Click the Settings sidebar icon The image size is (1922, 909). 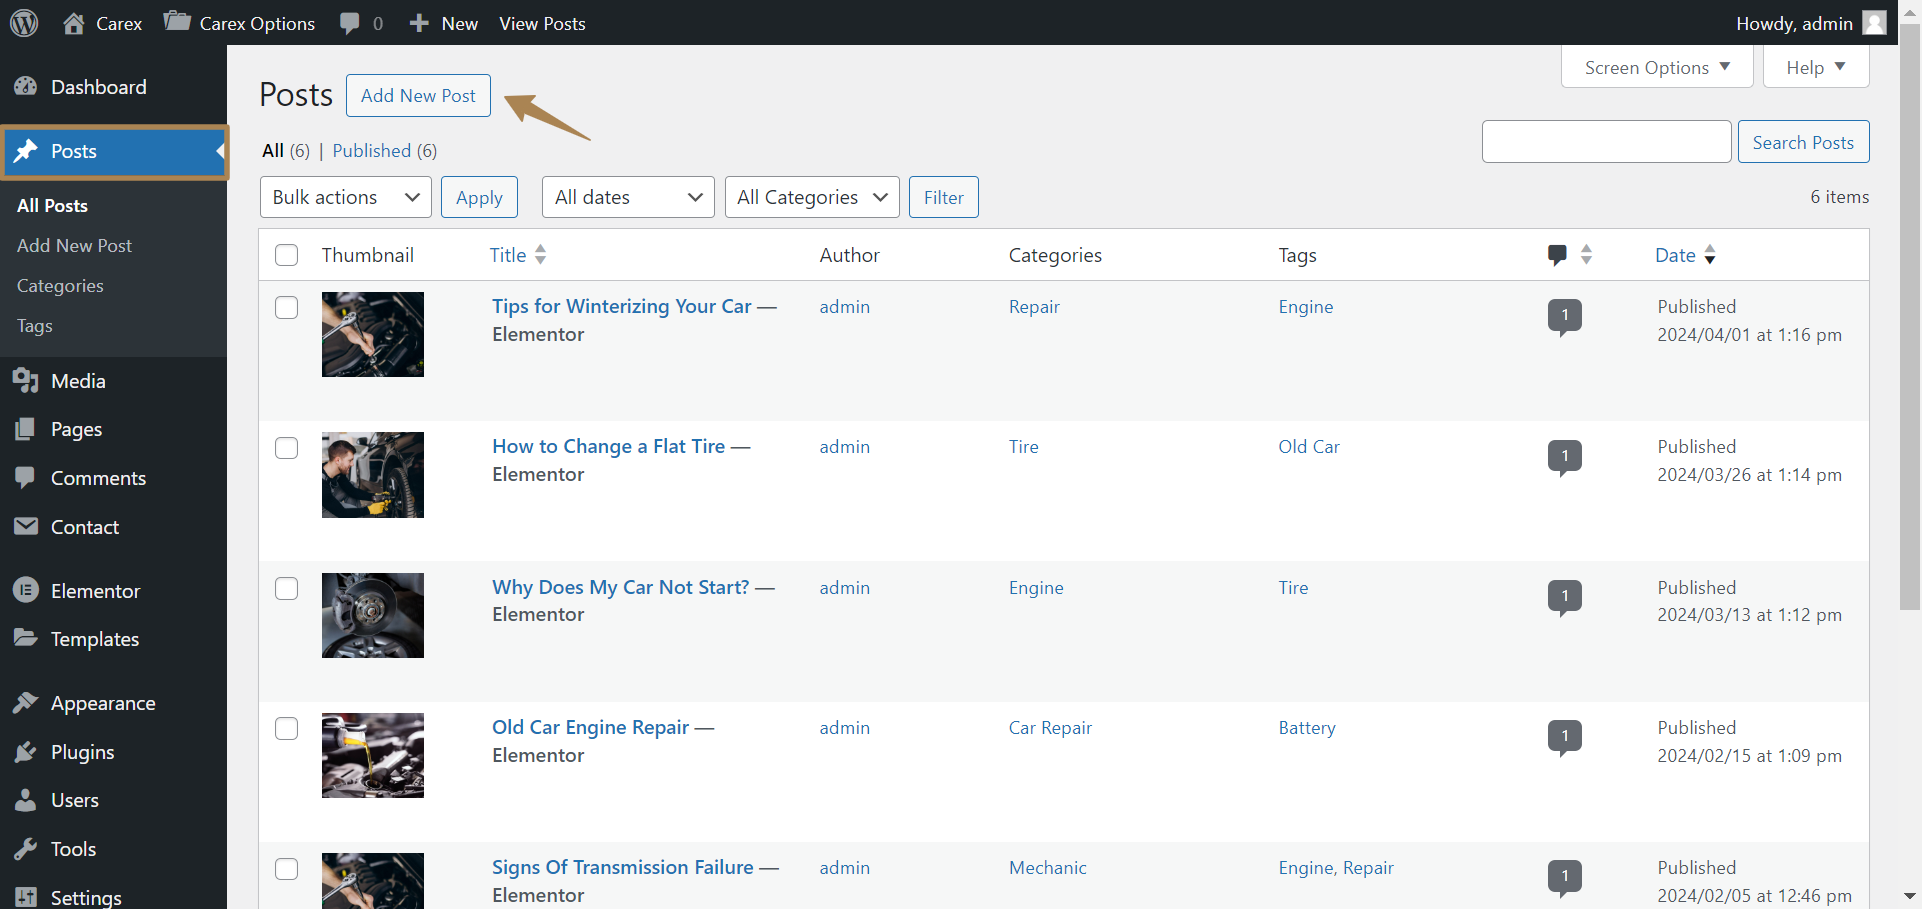[26, 897]
